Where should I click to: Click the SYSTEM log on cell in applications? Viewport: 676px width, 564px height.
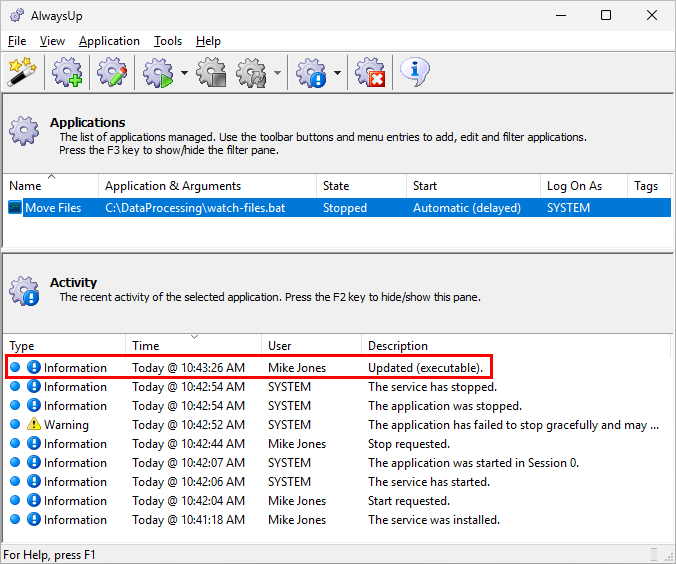568,208
